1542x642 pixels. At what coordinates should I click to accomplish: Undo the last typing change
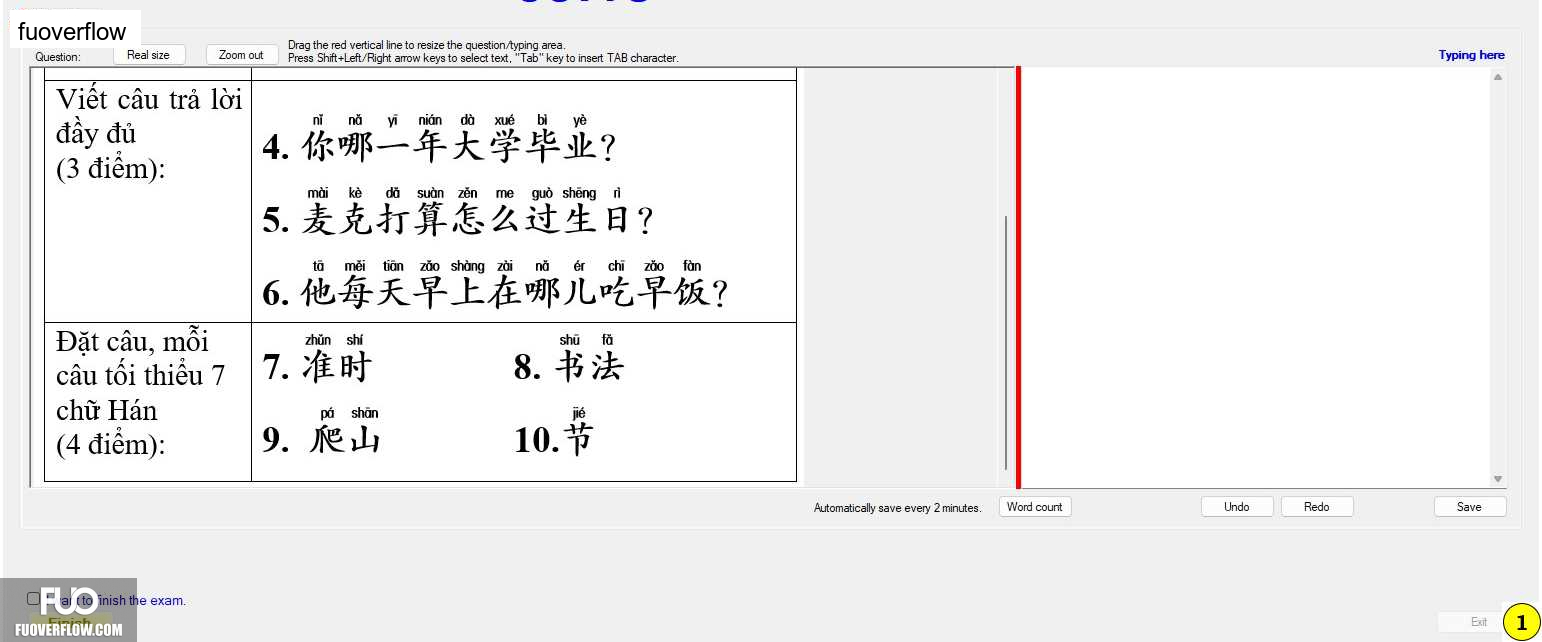(1237, 507)
